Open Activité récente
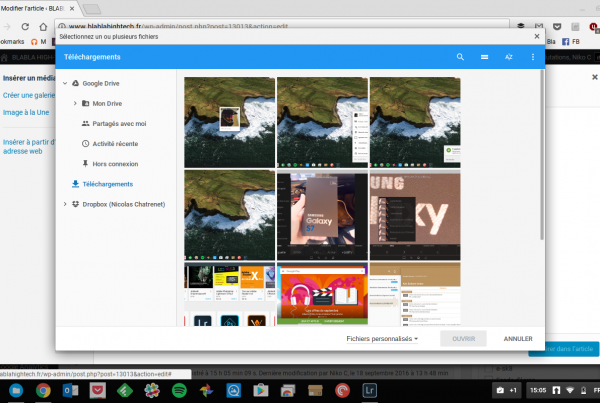This screenshot has height=403, width=600. [115, 144]
